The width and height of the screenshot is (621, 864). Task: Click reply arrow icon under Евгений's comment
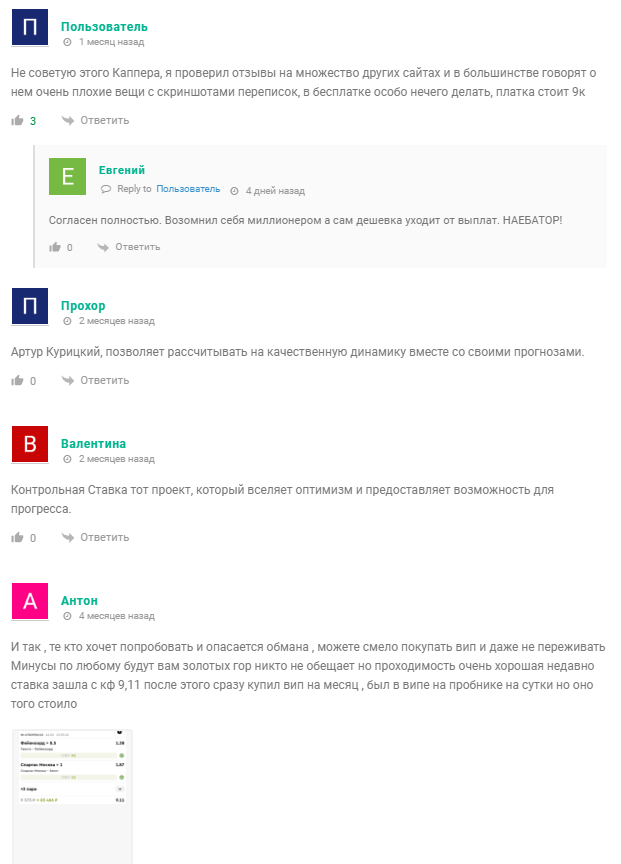point(102,247)
